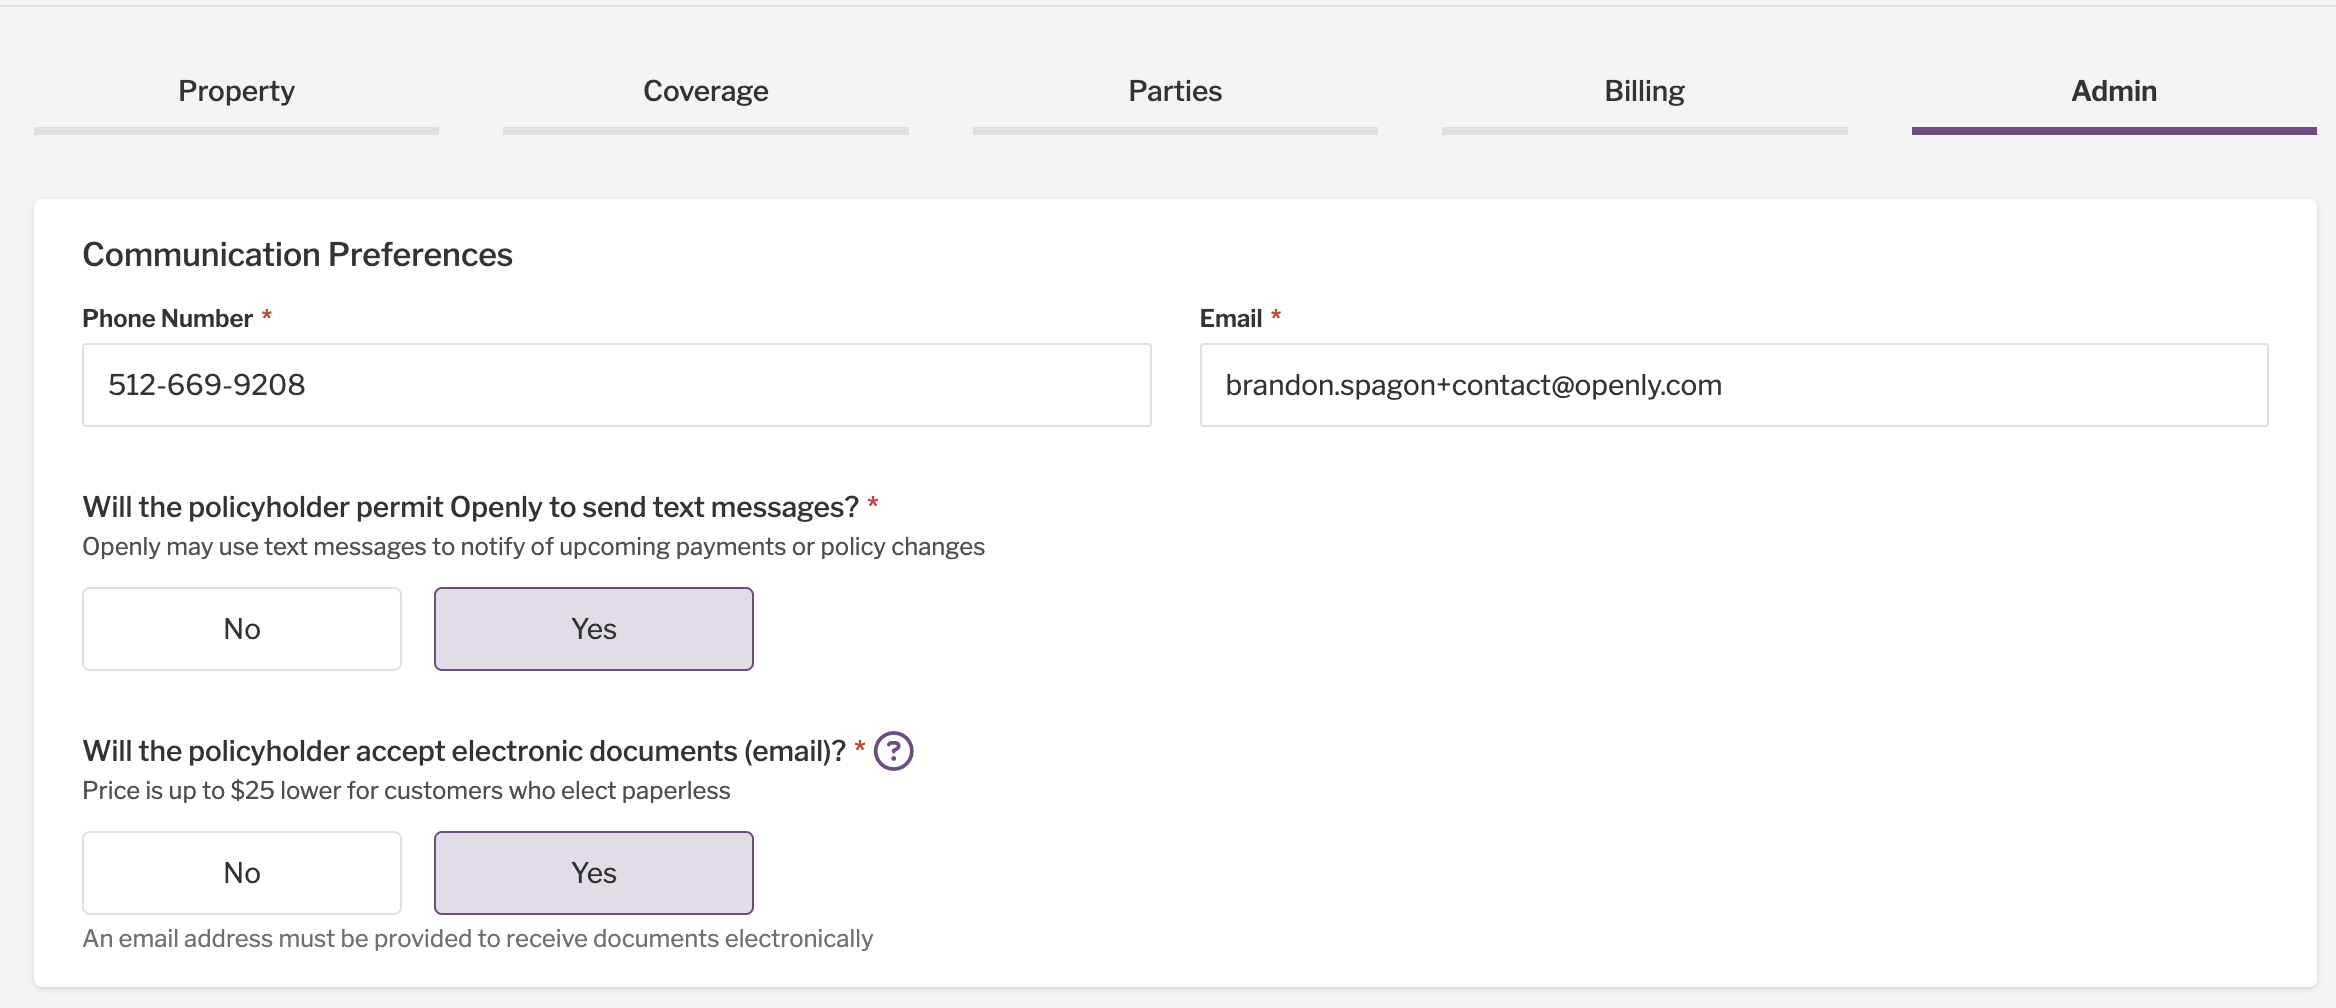Click the paperless price discount hint text

pos(406,791)
